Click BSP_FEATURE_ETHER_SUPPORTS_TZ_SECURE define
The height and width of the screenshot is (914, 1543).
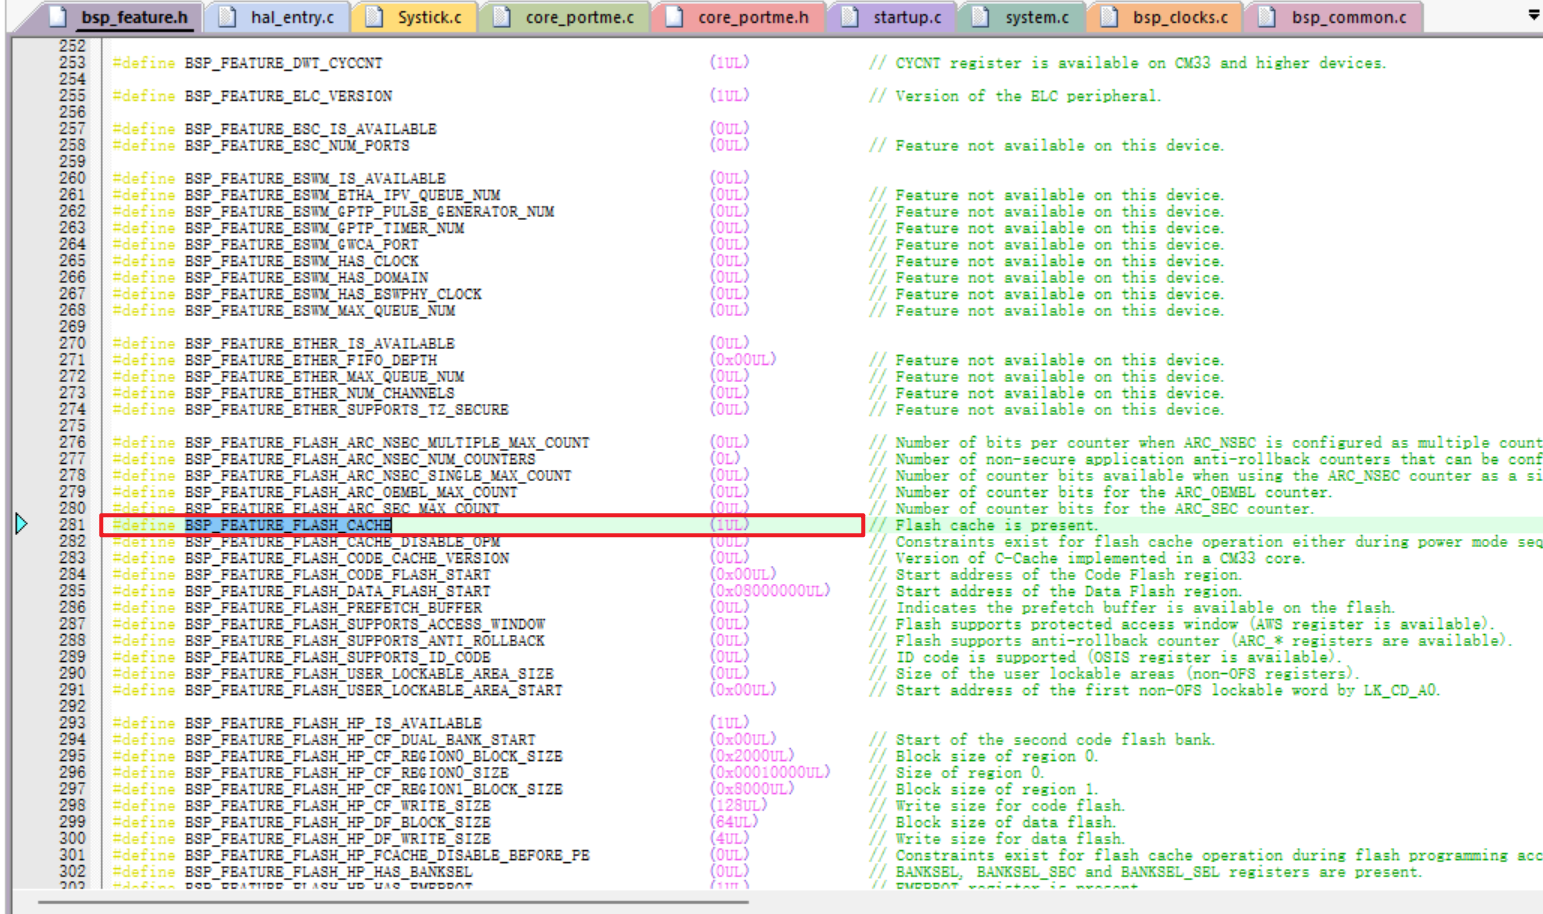[x=346, y=410]
